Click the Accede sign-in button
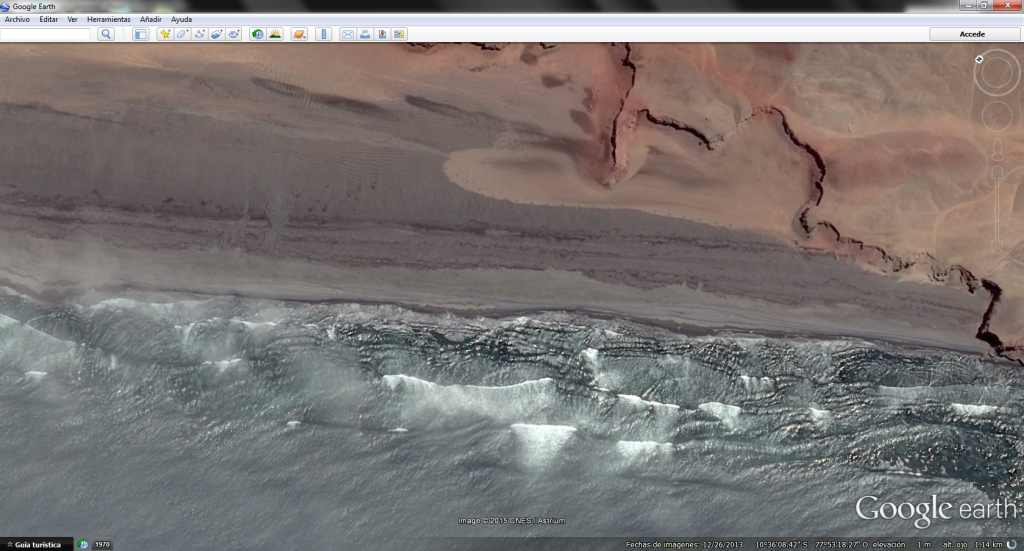Viewport: 1024px width, 551px height. click(972, 34)
